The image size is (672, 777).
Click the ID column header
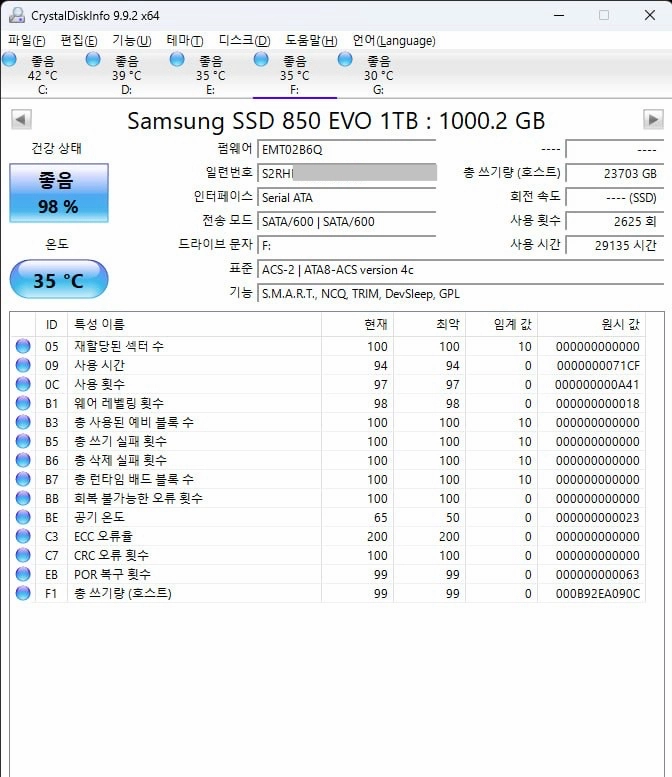(x=52, y=325)
